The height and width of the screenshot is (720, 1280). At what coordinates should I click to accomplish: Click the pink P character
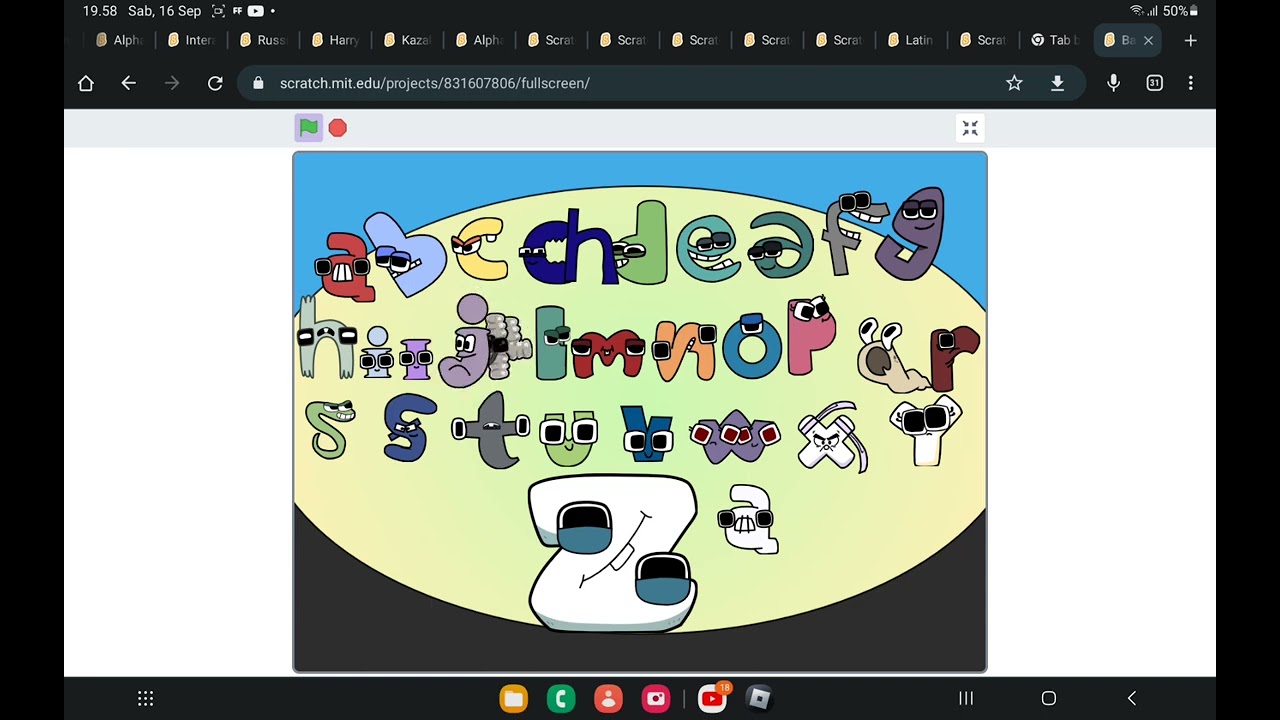click(x=811, y=335)
